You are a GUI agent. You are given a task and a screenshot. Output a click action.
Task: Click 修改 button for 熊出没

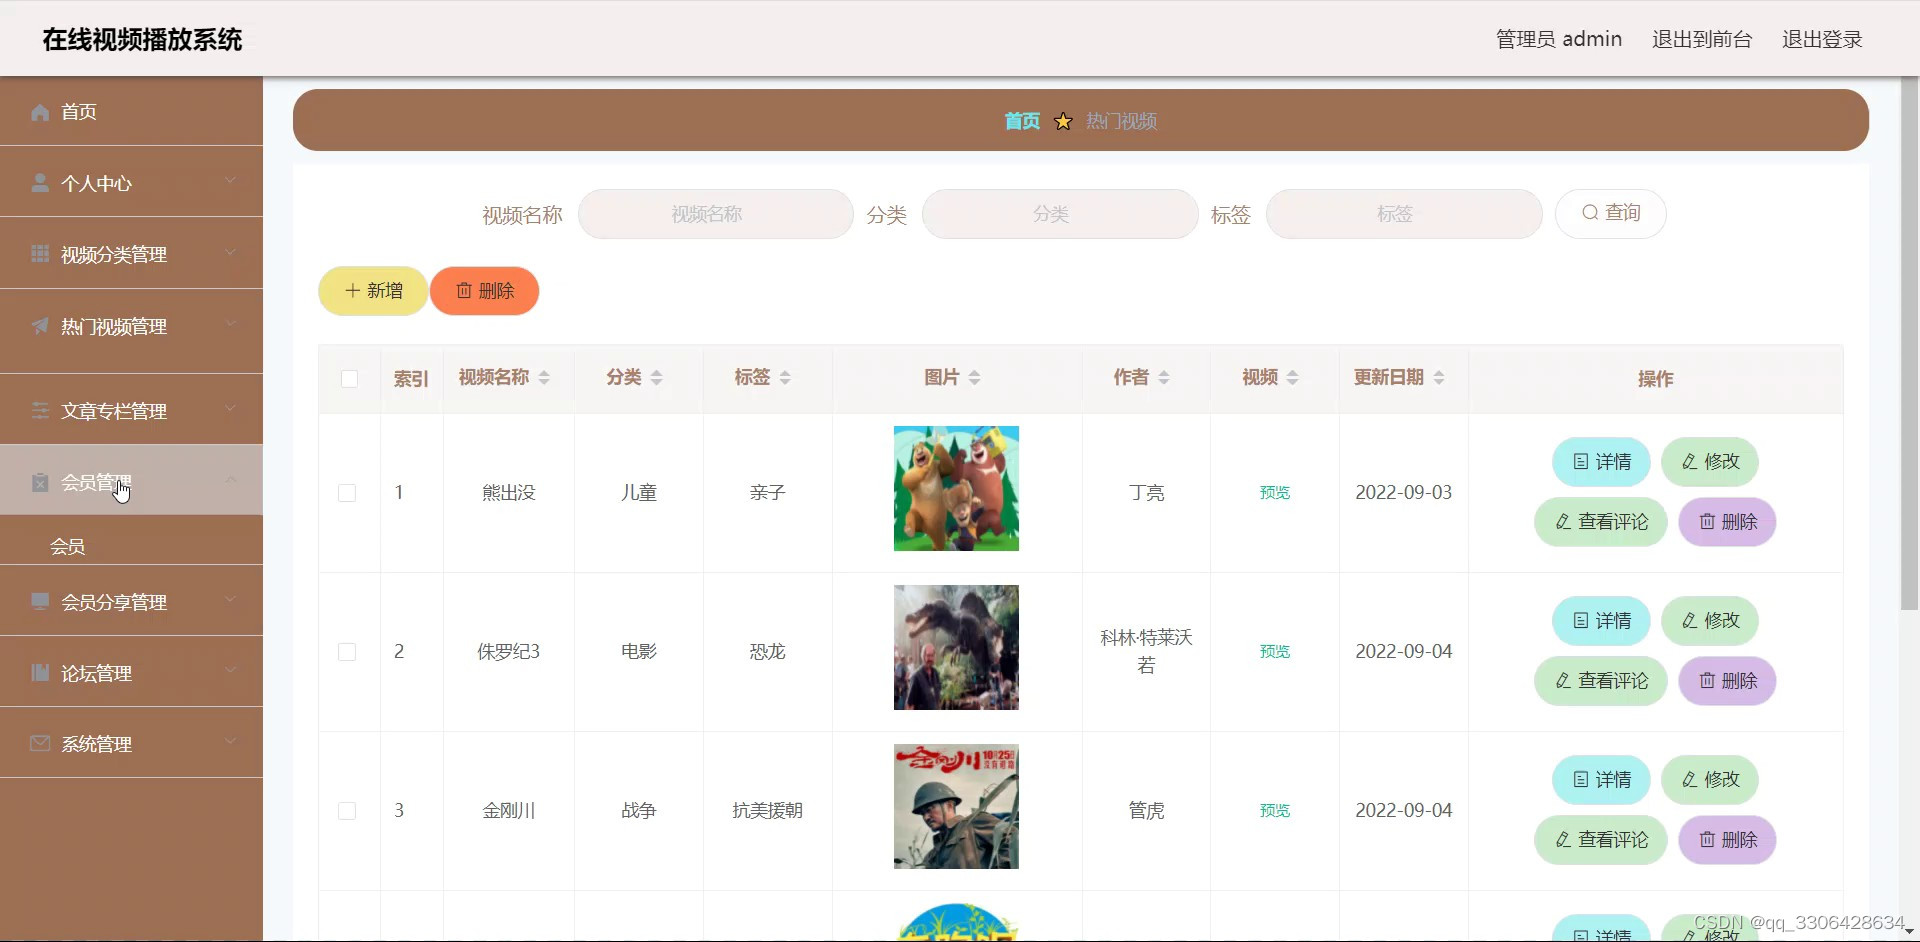coord(1710,462)
